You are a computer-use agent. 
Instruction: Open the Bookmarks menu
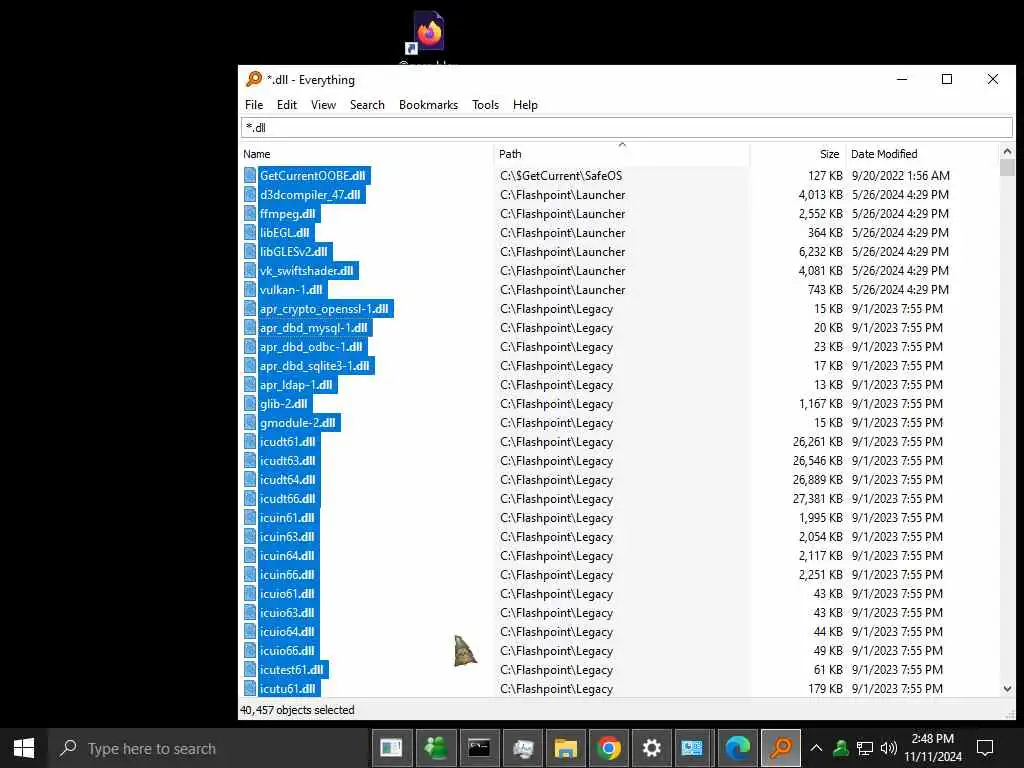pos(428,104)
